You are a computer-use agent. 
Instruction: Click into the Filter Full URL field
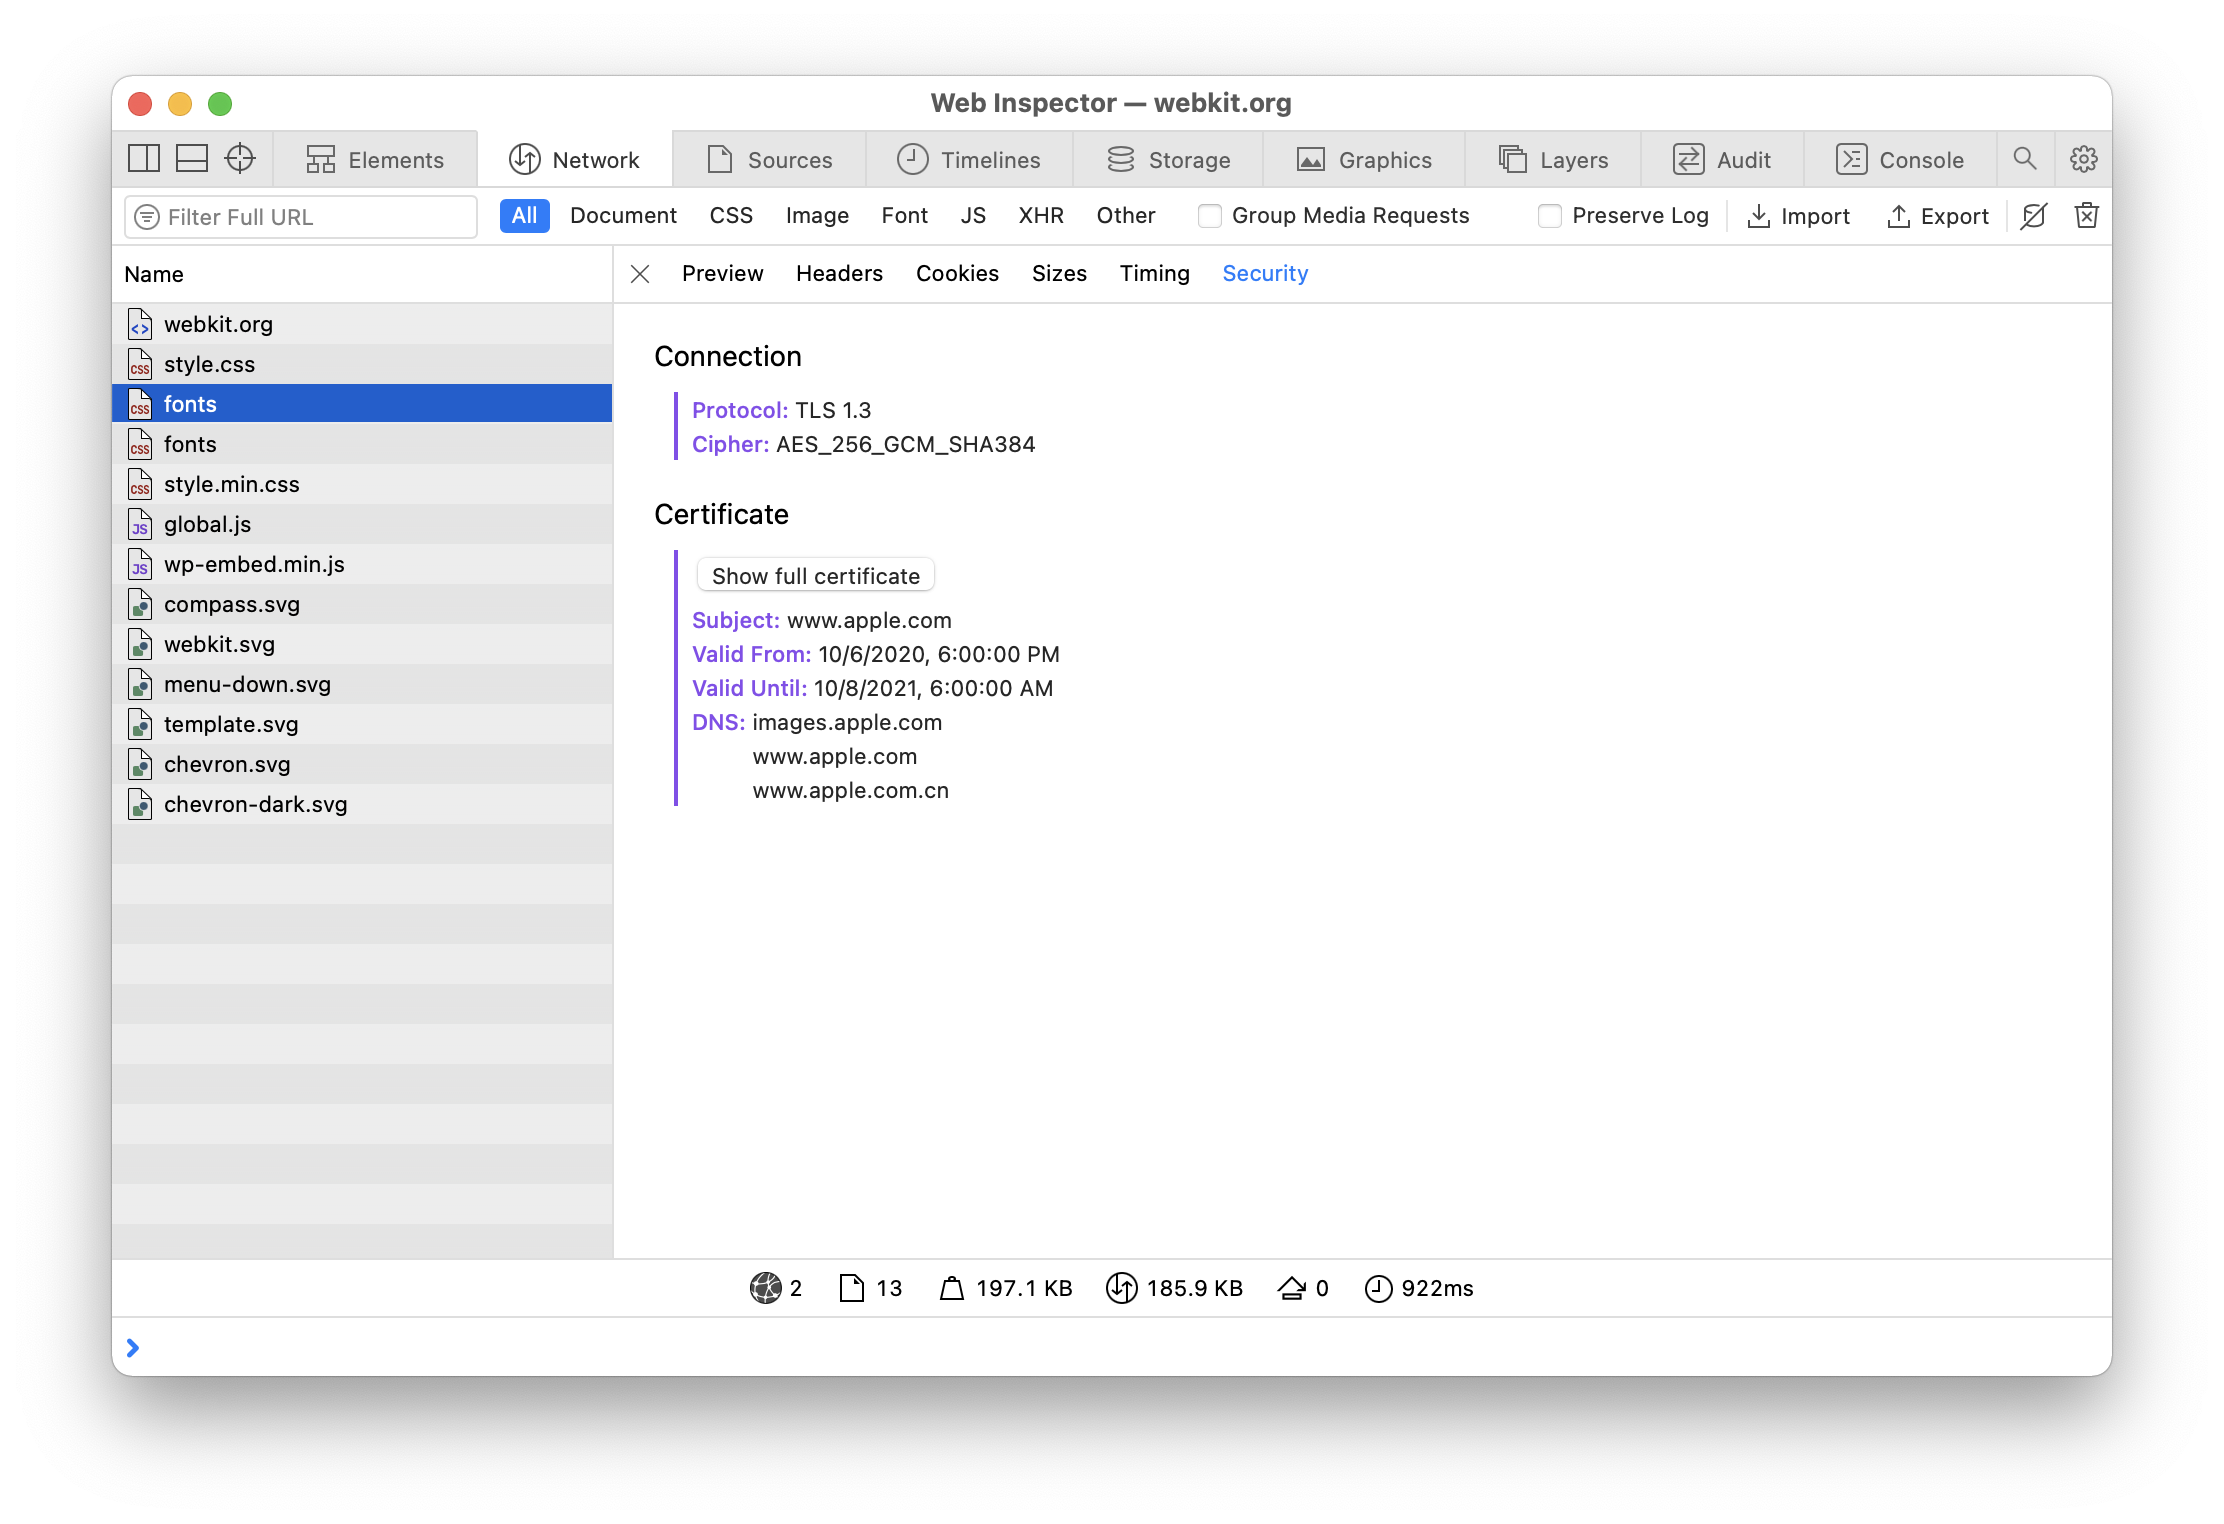310,217
